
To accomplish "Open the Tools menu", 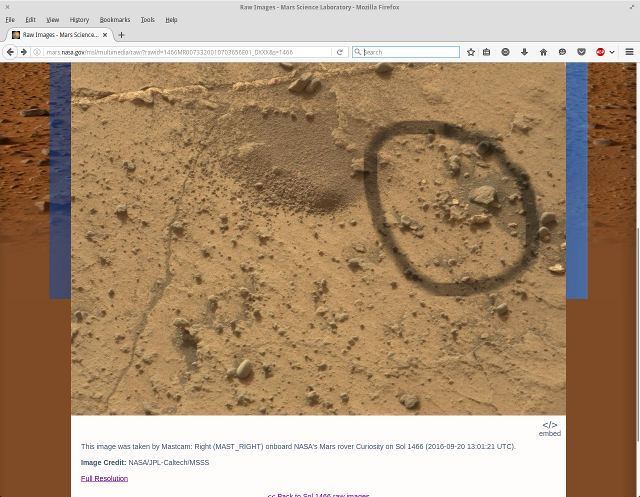I will [x=147, y=19].
